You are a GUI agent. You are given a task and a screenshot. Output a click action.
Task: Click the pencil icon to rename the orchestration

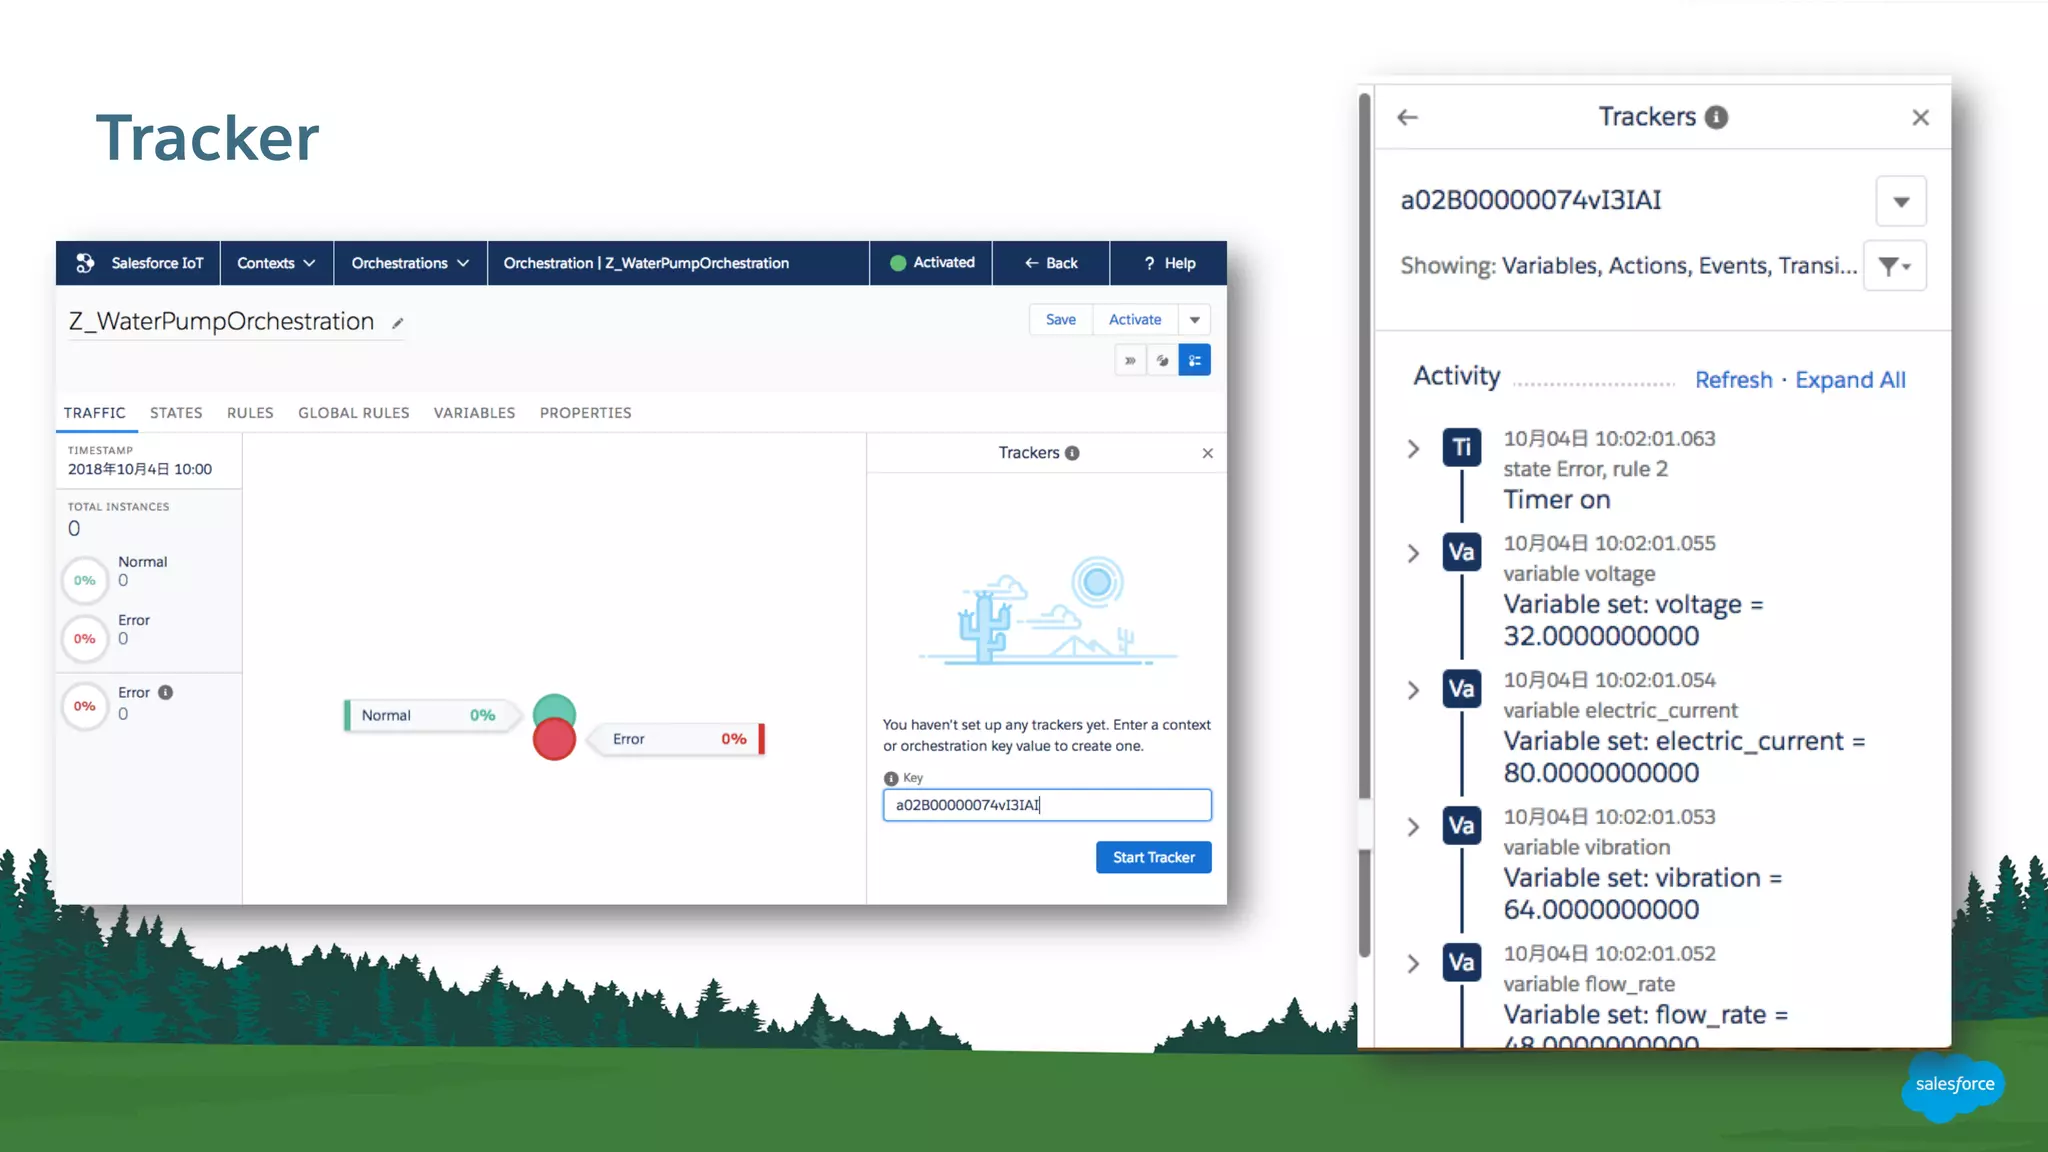pos(397,323)
